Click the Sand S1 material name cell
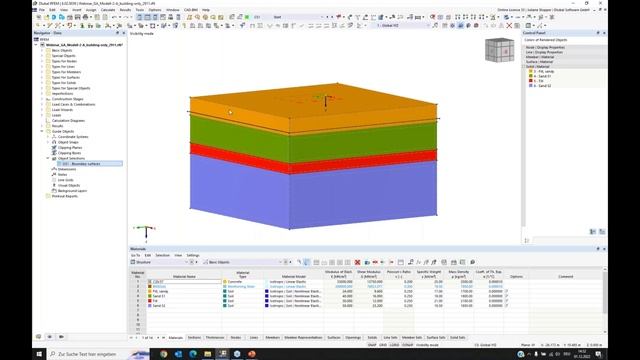The height and width of the screenshot is (360, 640). click(x=184, y=296)
